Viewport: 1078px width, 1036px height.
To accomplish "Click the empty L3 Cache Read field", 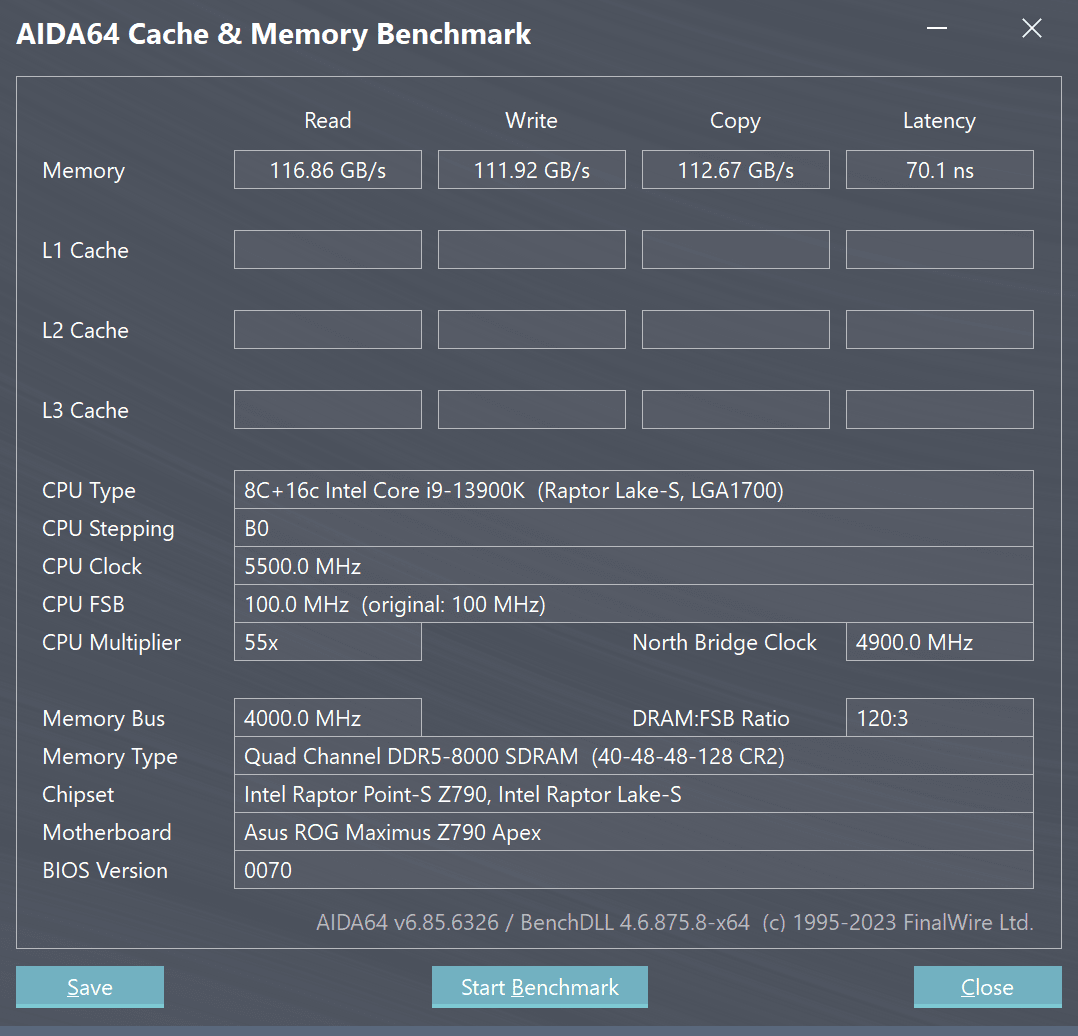I will tap(328, 410).
